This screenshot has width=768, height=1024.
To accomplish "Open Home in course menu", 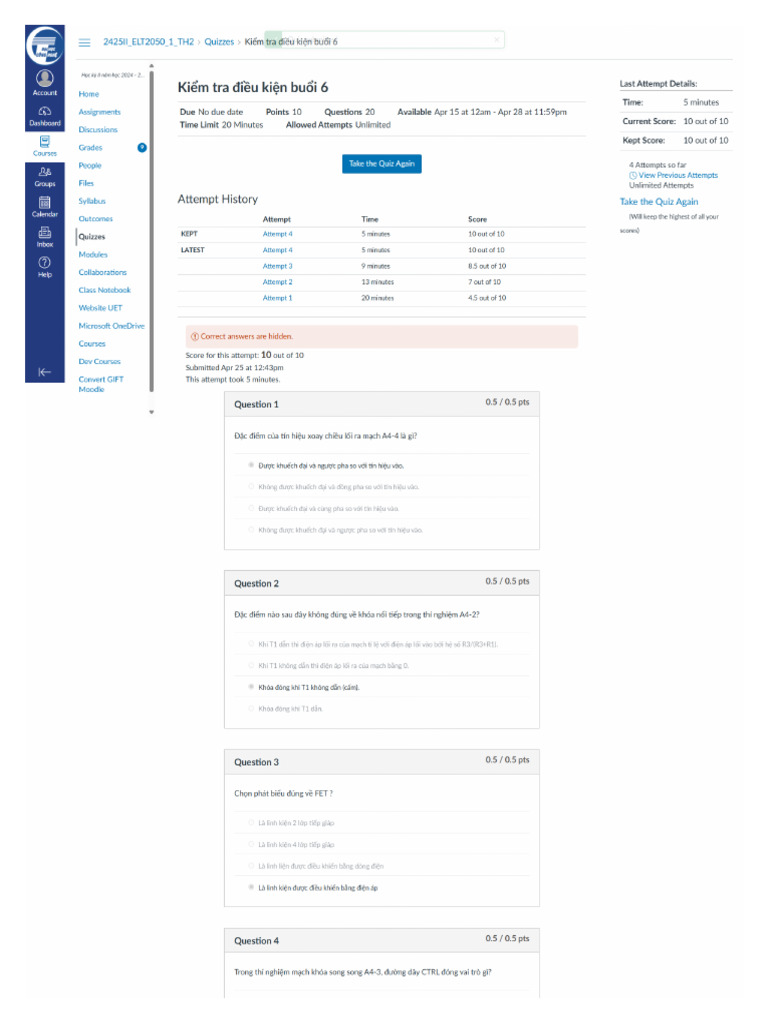I will (89, 94).
